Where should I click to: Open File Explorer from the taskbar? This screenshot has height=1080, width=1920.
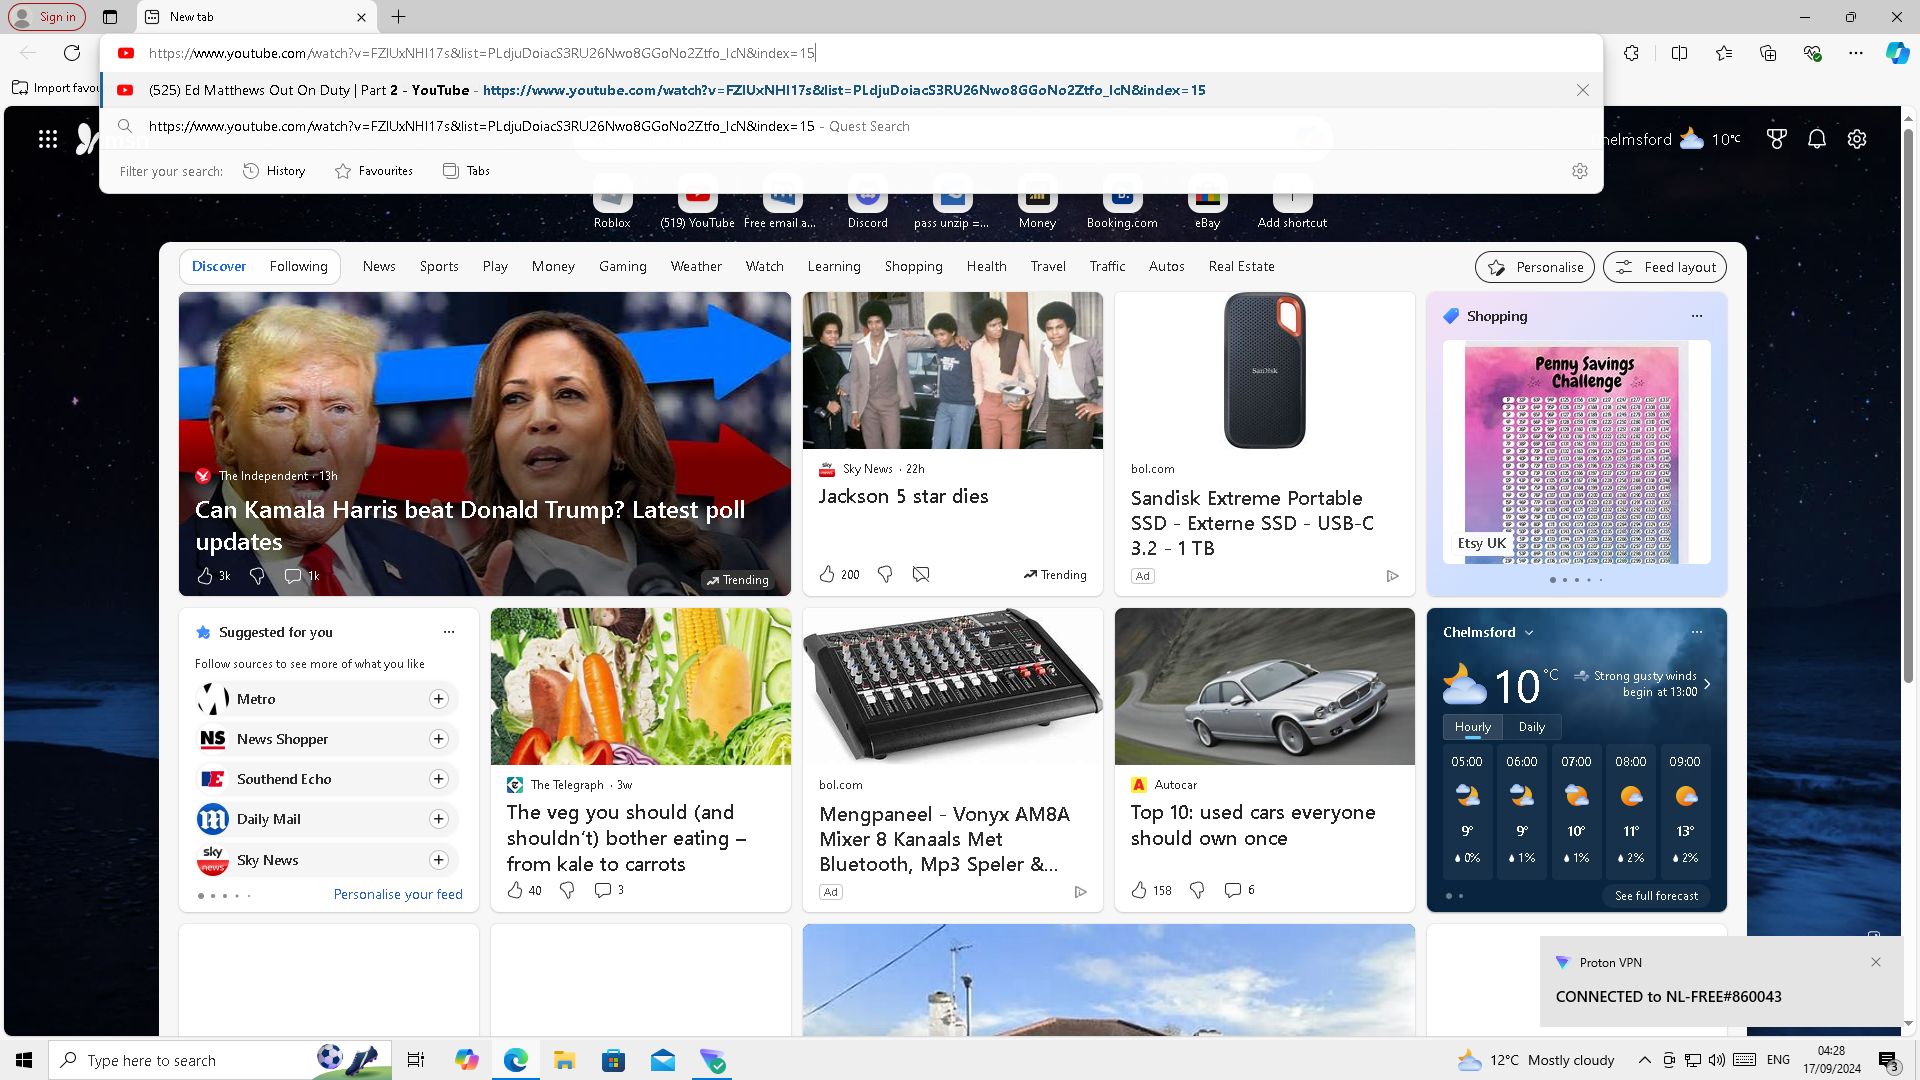564,1060
